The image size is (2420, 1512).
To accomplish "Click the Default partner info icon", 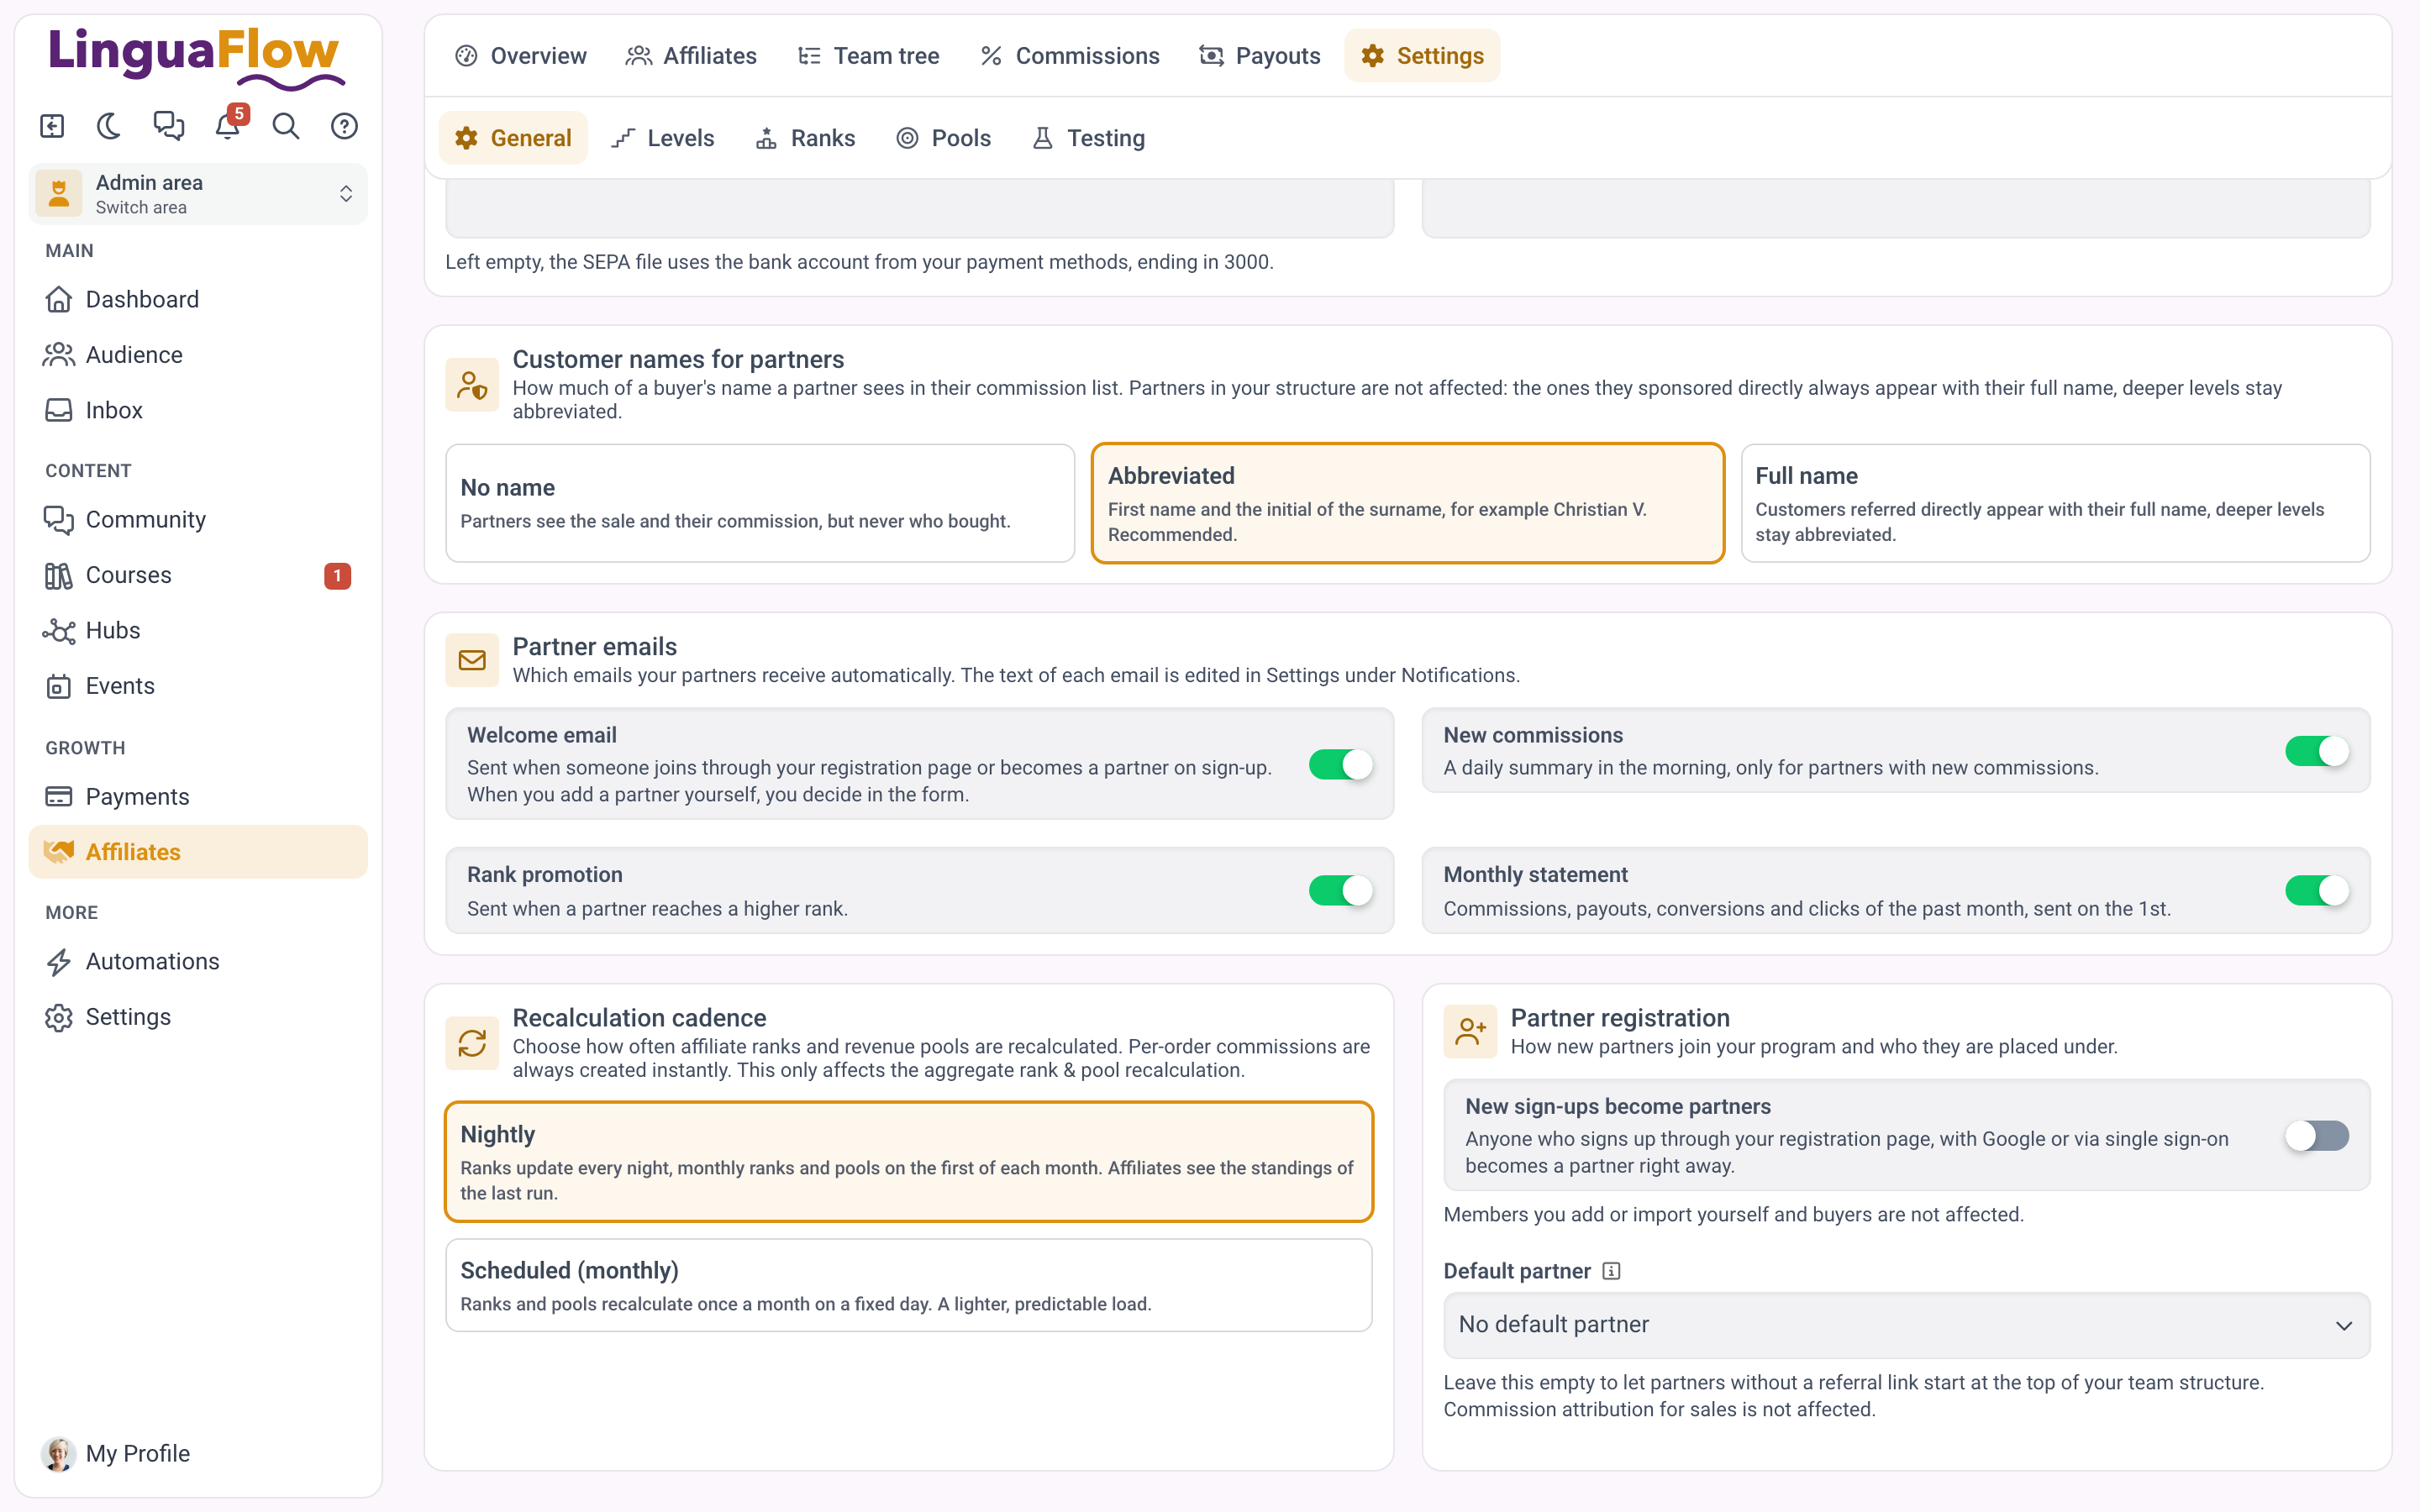I will pyautogui.click(x=1611, y=1271).
